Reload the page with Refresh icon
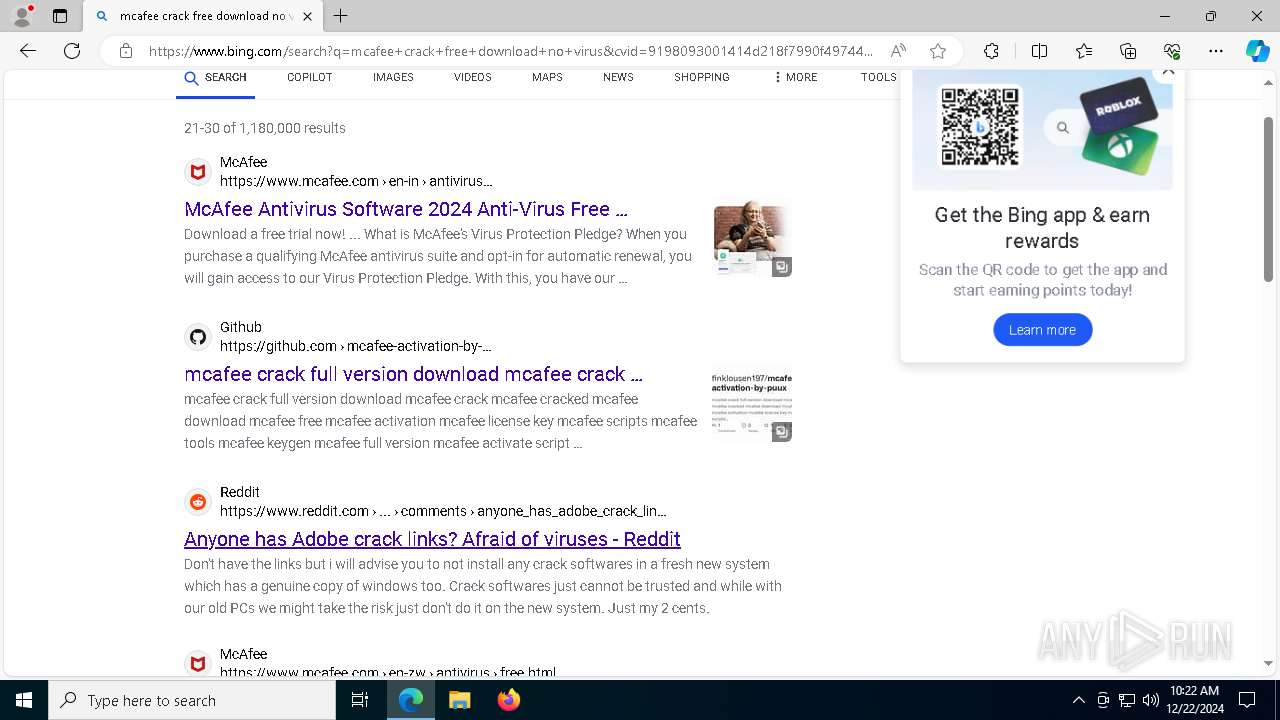This screenshot has width=1280, height=720. pyautogui.click(x=72, y=51)
